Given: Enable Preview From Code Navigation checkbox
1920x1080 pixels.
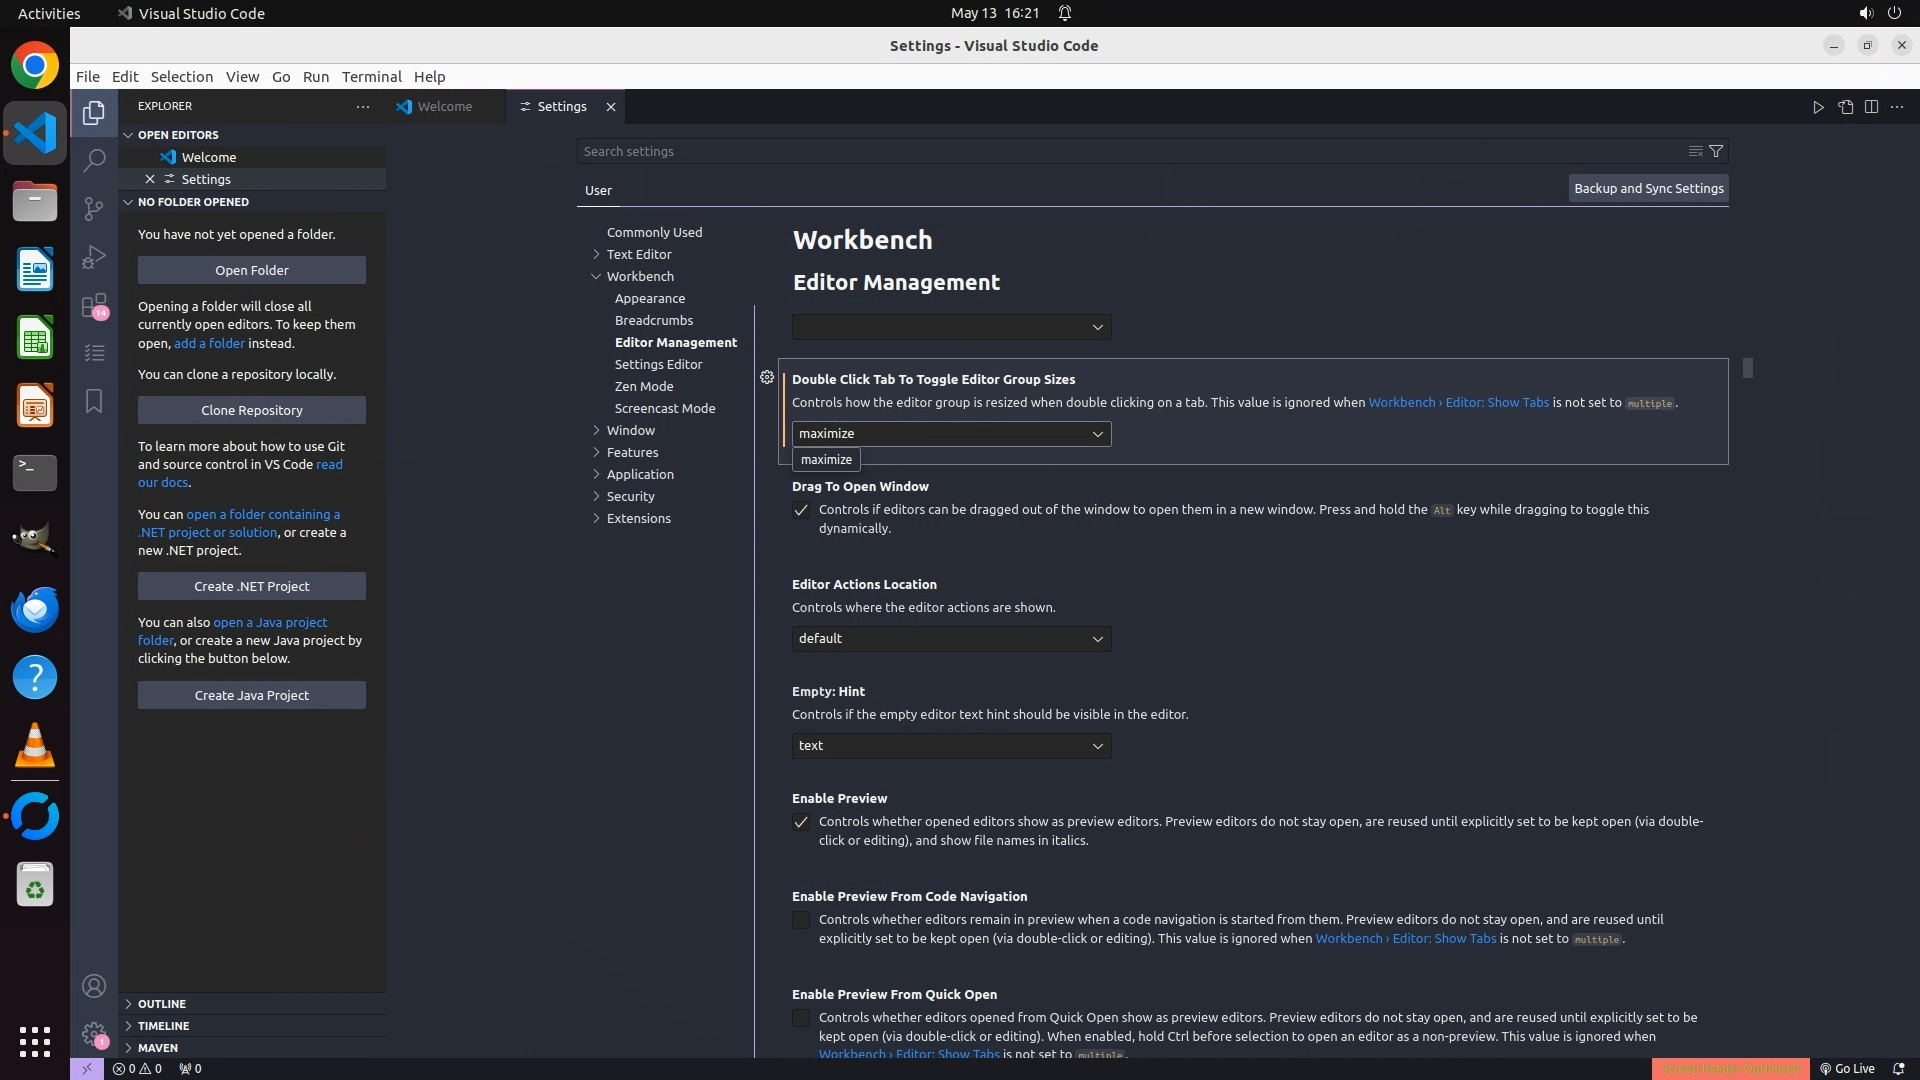Looking at the screenshot, I should 801,920.
